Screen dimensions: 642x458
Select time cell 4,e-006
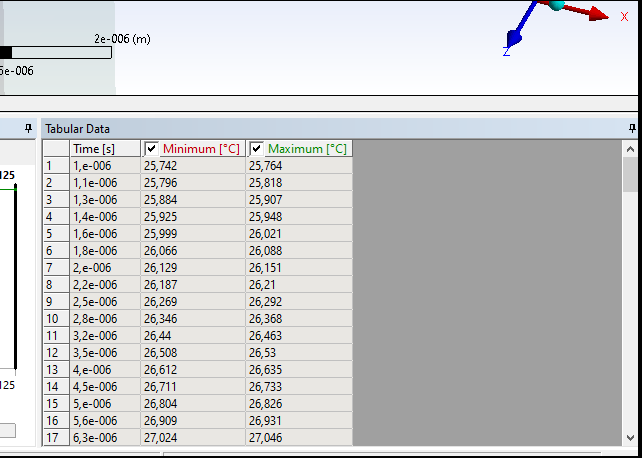click(105, 370)
